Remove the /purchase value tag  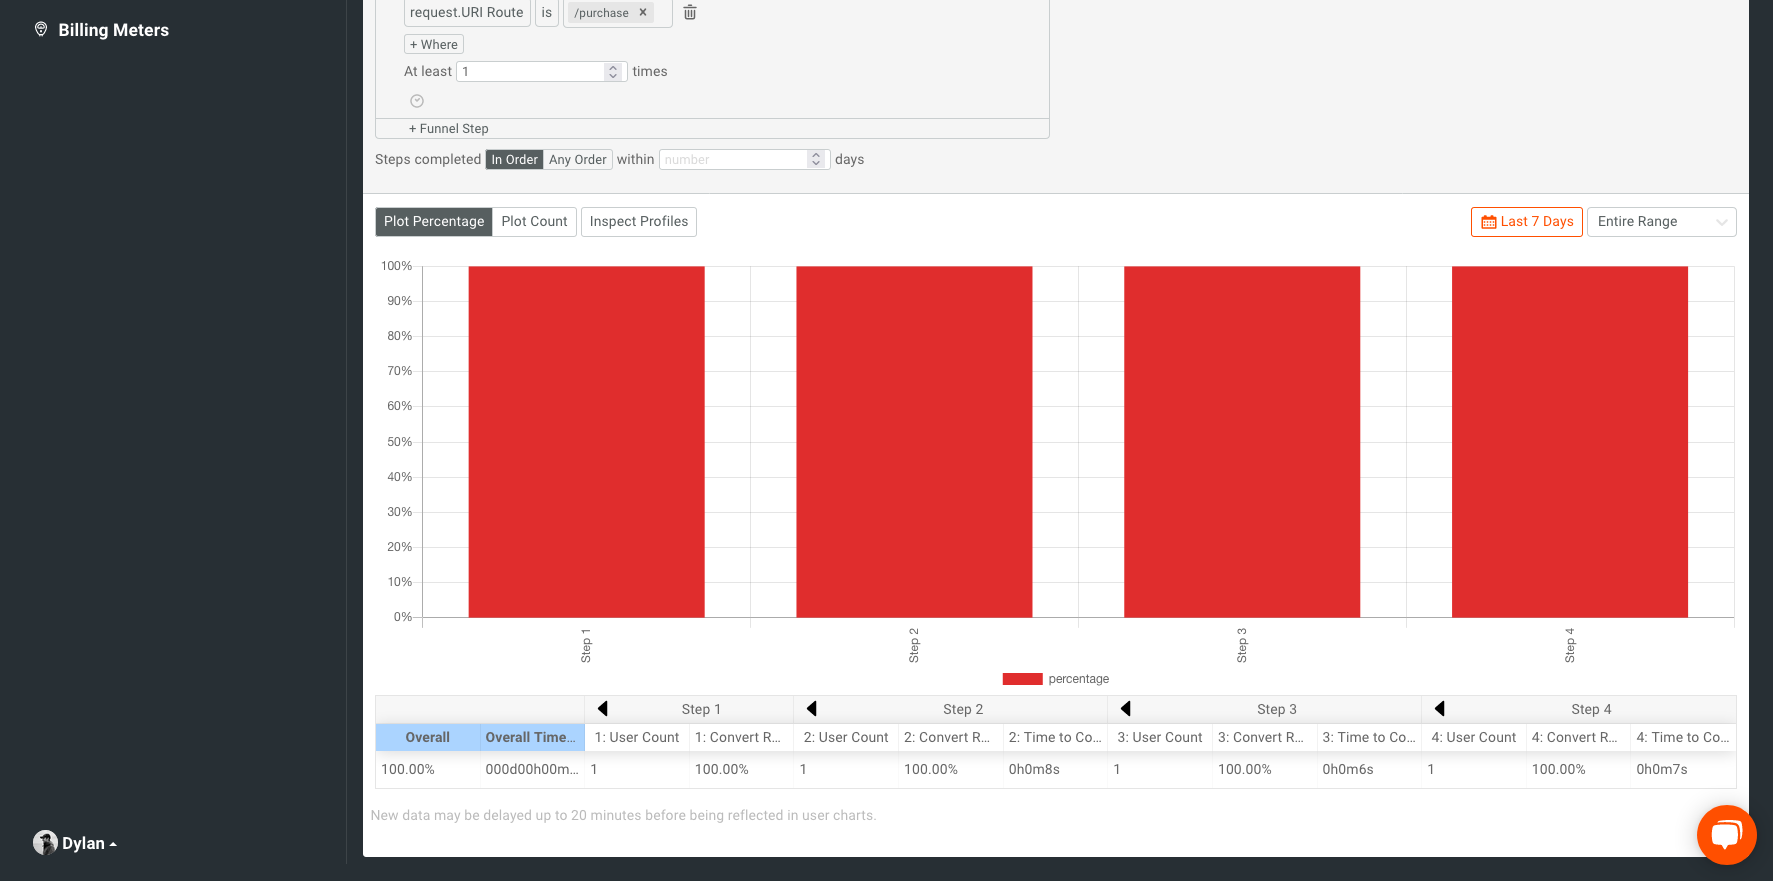[x=643, y=13]
